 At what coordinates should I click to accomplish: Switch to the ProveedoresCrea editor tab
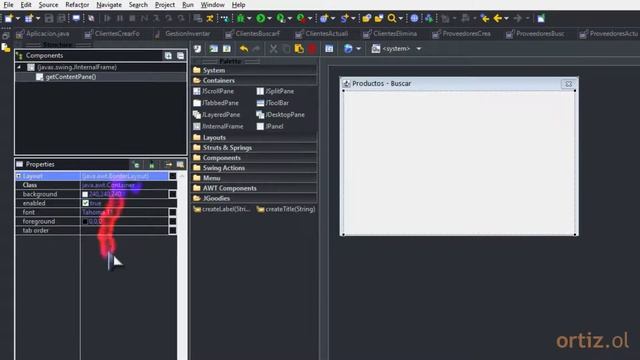462,34
